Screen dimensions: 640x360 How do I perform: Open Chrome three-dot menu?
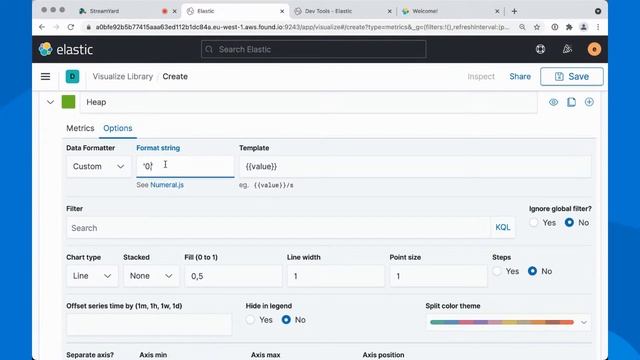598,27
